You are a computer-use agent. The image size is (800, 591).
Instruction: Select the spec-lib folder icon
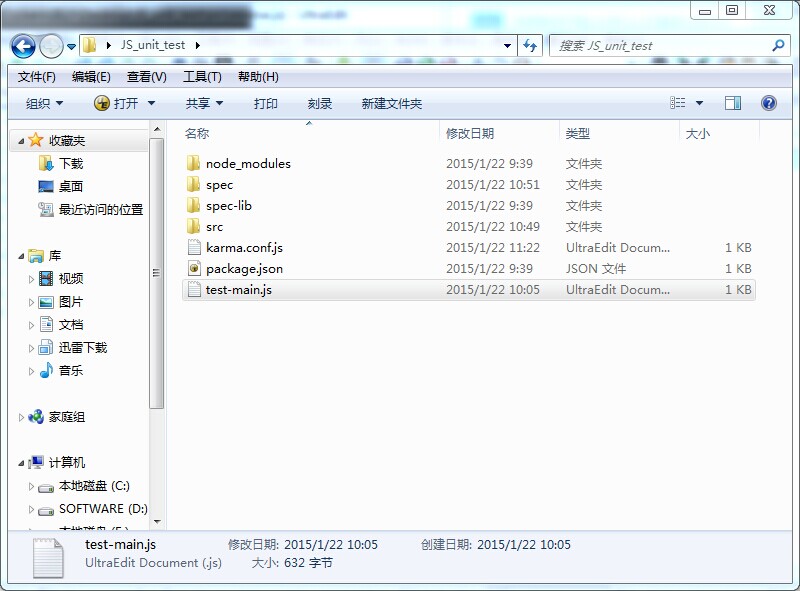(193, 205)
